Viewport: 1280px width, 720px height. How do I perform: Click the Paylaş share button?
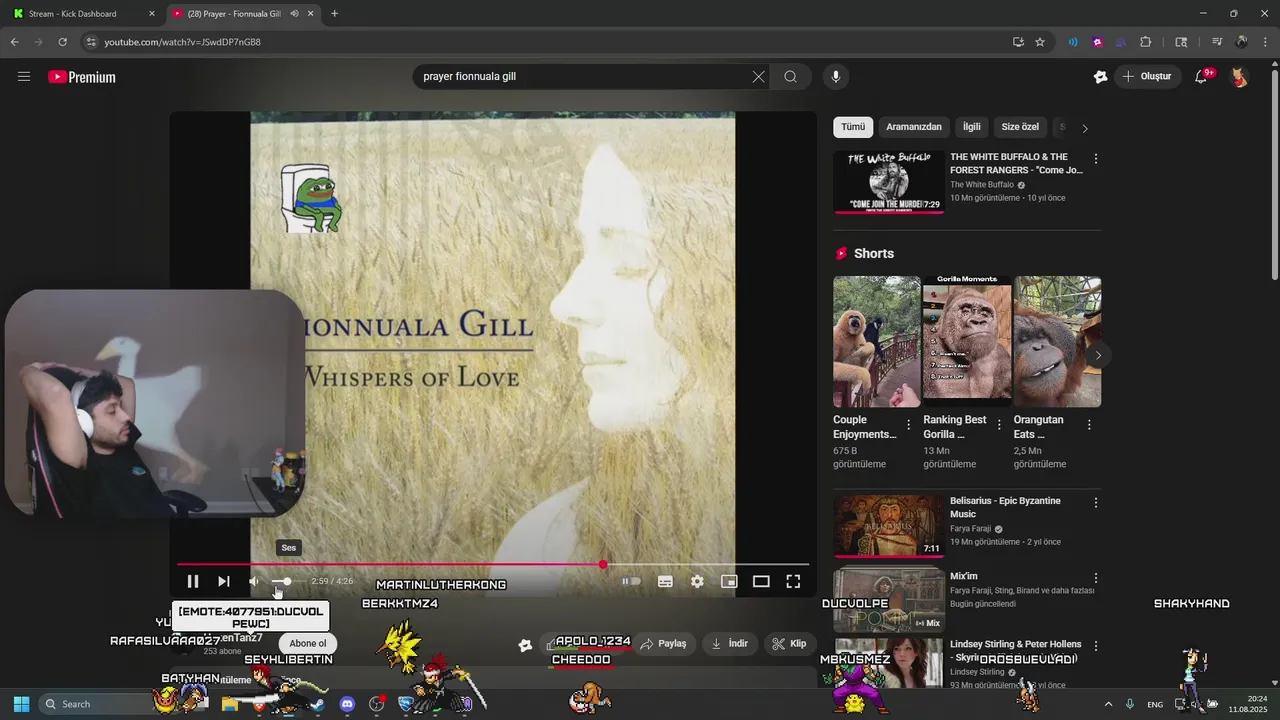[664, 644]
